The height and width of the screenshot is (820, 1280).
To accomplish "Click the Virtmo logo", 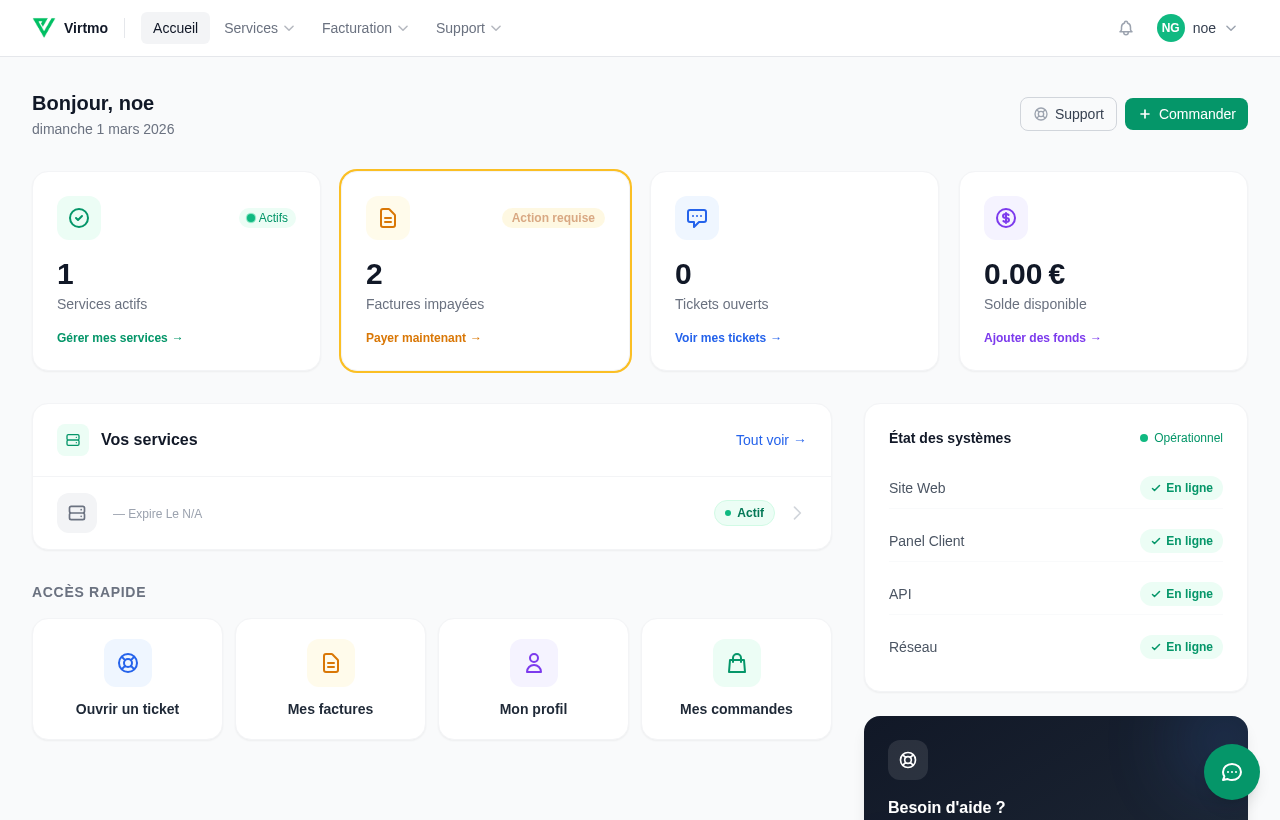I will tap(70, 28).
